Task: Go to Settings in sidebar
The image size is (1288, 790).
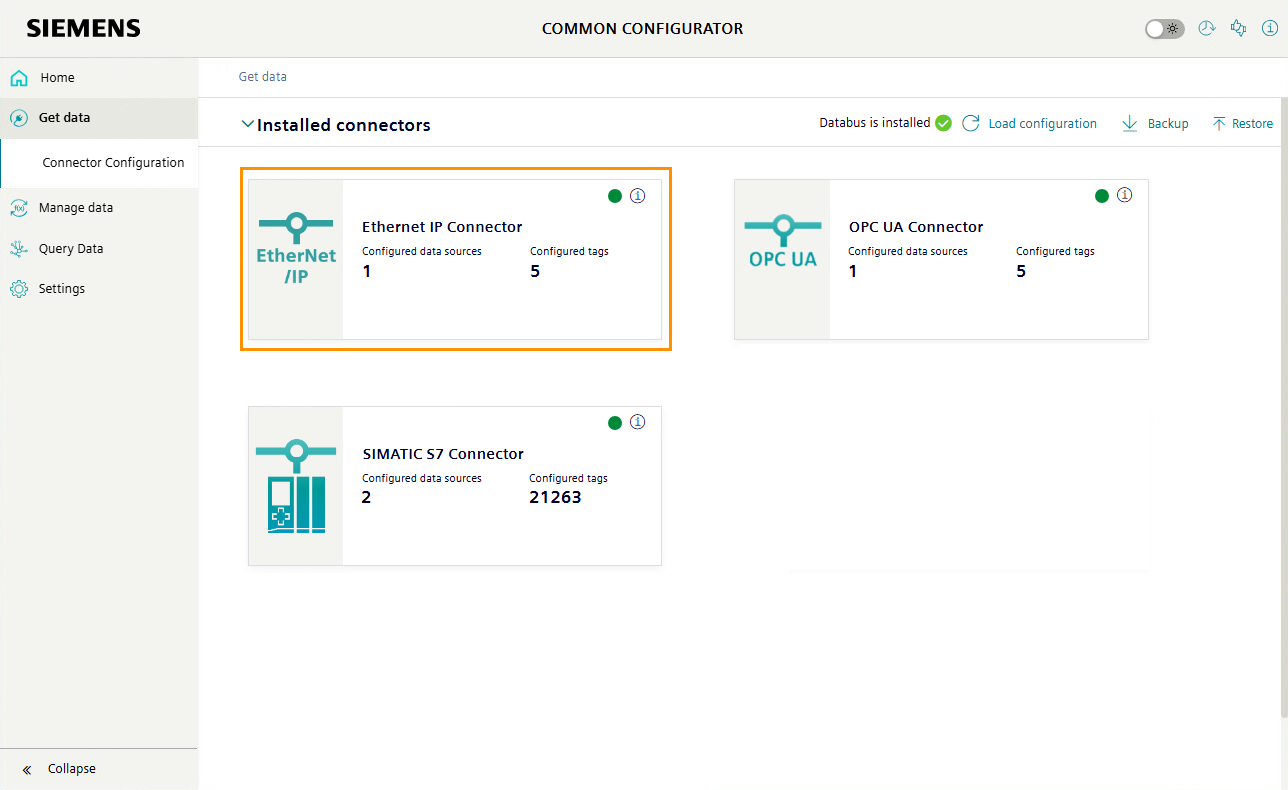Action: [61, 289]
